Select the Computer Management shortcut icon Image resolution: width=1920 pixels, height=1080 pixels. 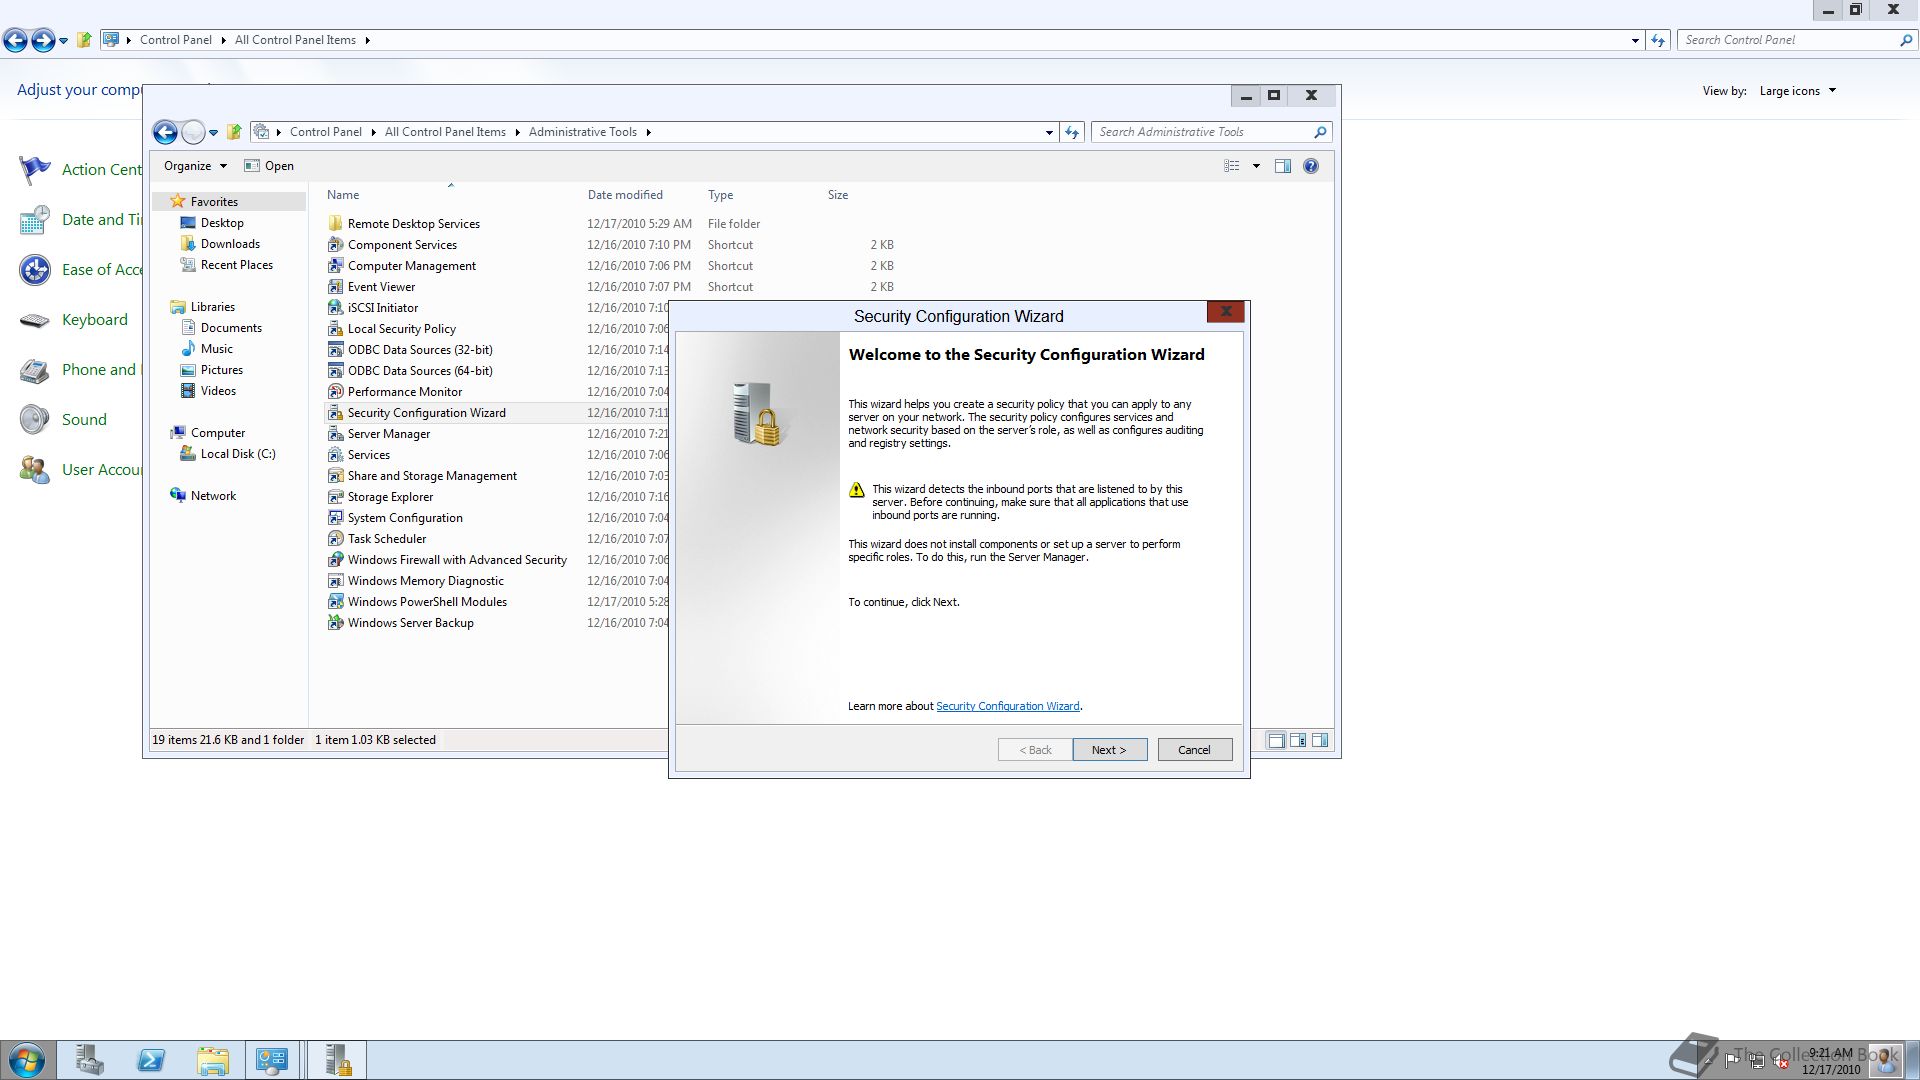point(336,265)
